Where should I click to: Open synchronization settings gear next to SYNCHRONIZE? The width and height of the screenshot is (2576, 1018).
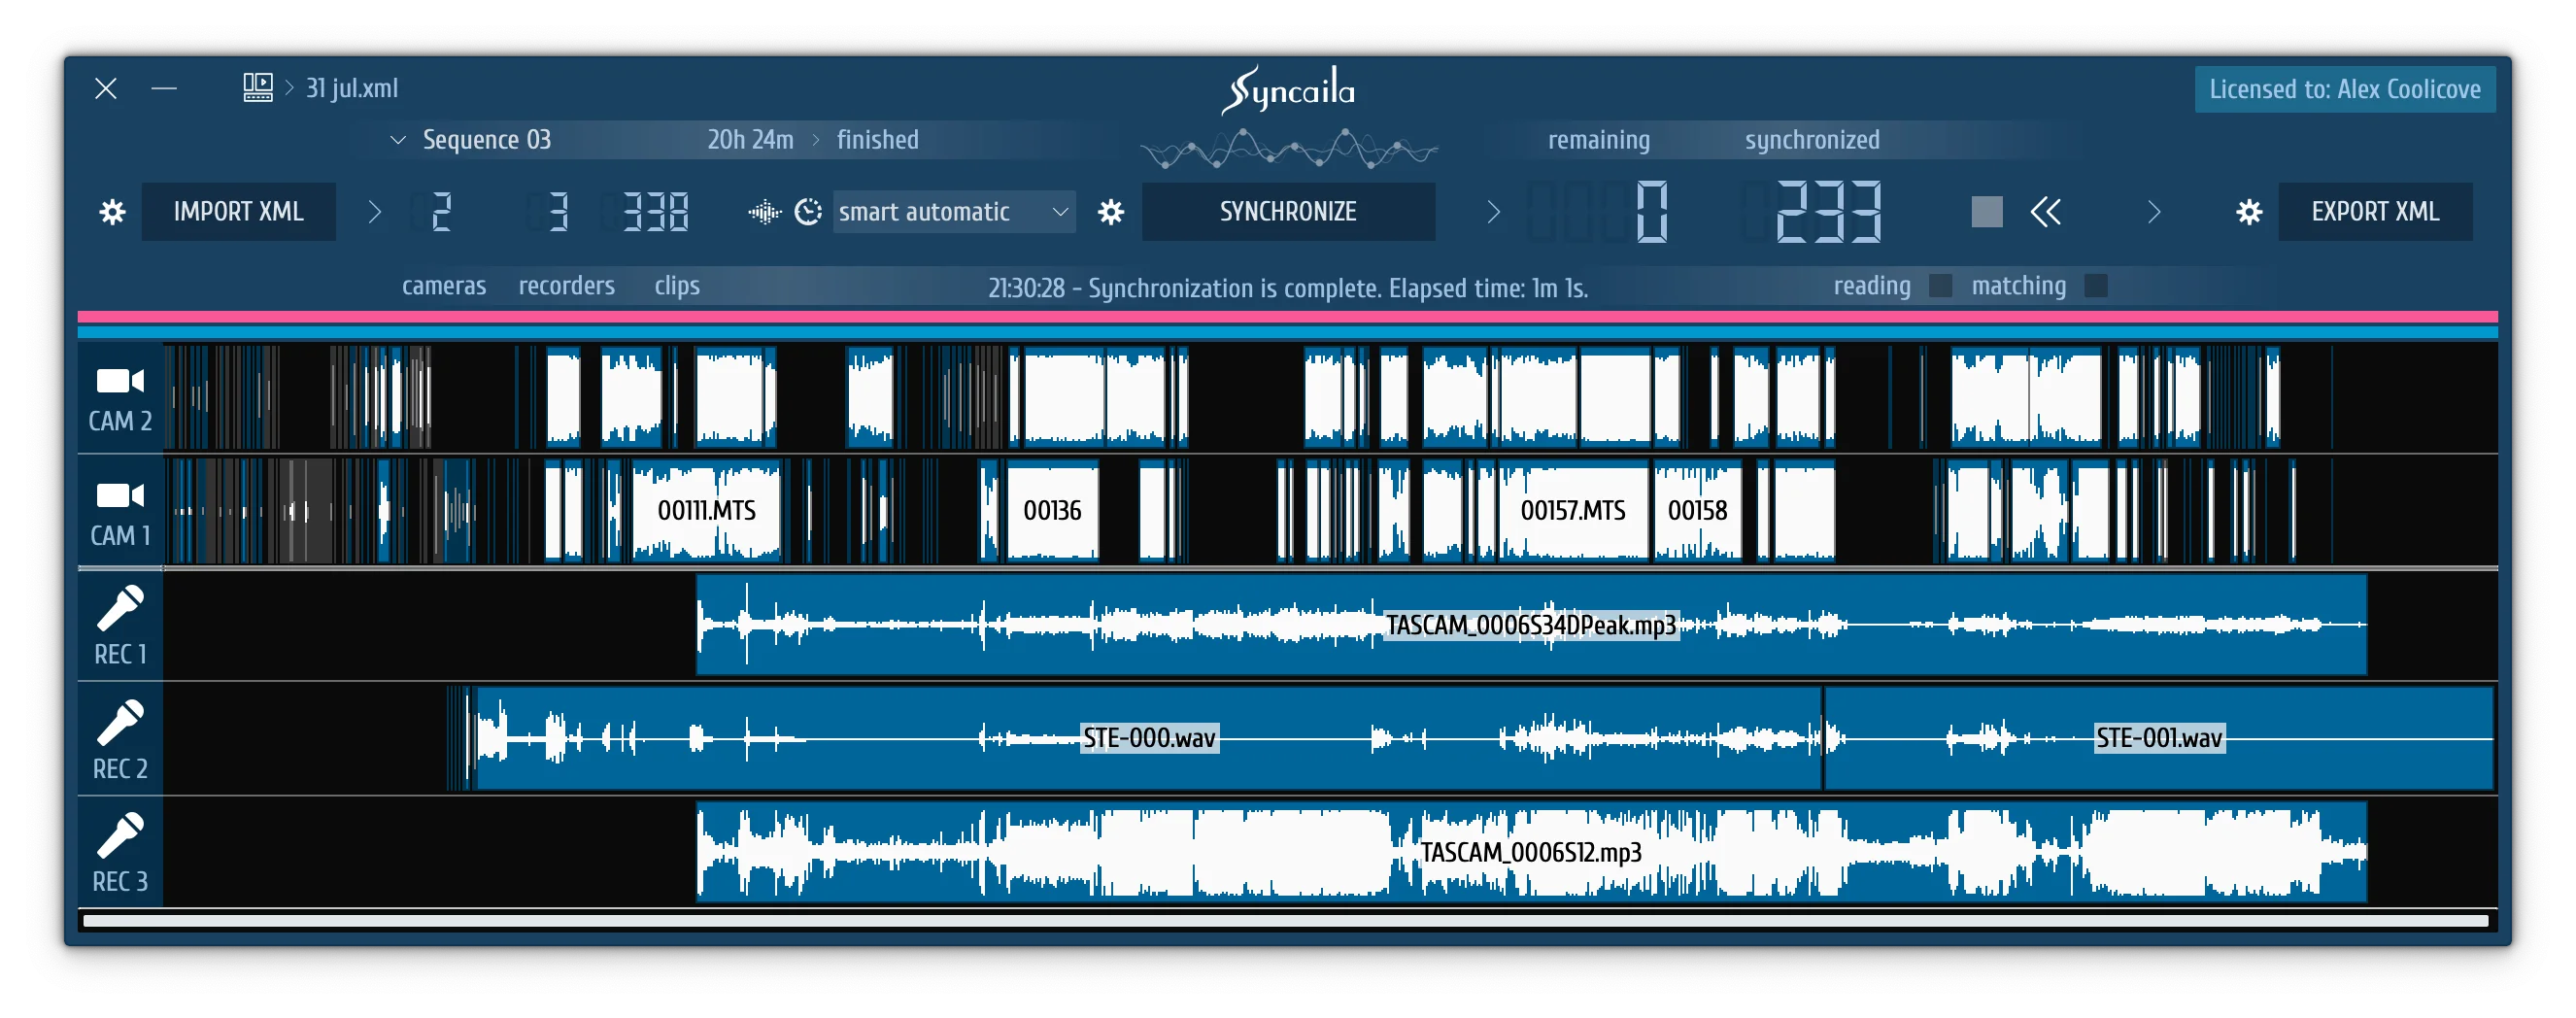[1111, 212]
